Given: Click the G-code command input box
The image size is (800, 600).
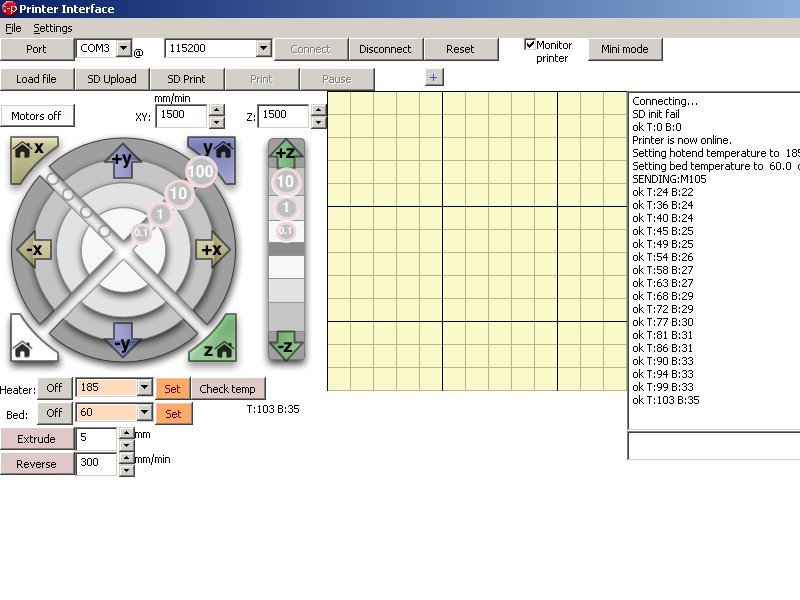Looking at the screenshot, I should 714,446.
